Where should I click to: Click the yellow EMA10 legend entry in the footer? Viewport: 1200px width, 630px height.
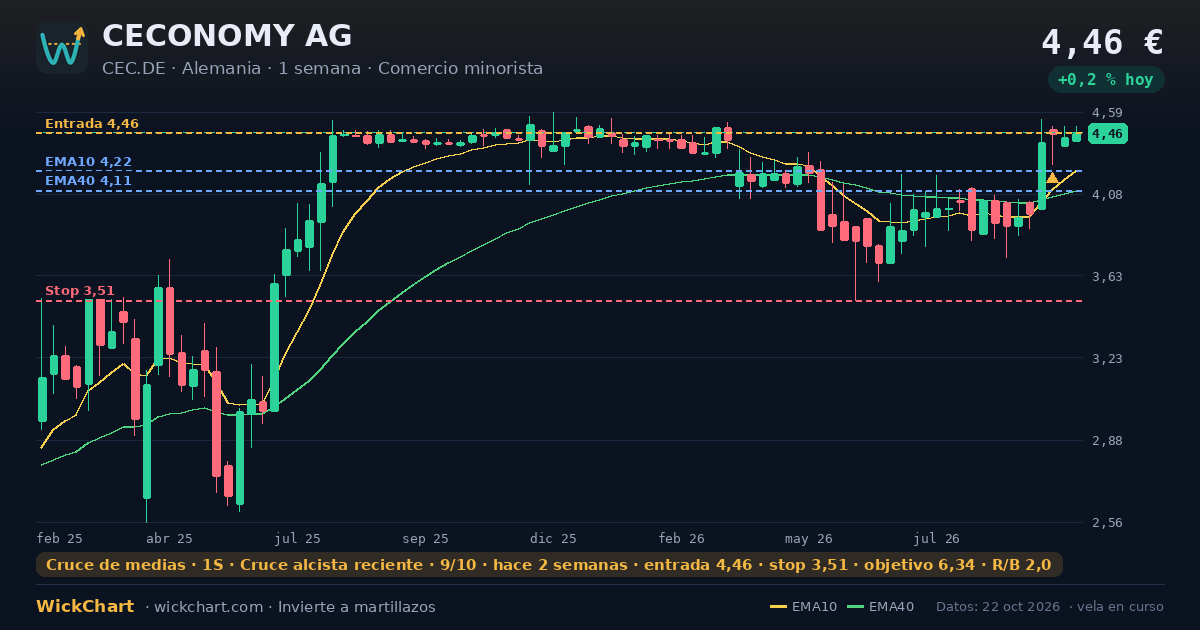tap(803, 607)
